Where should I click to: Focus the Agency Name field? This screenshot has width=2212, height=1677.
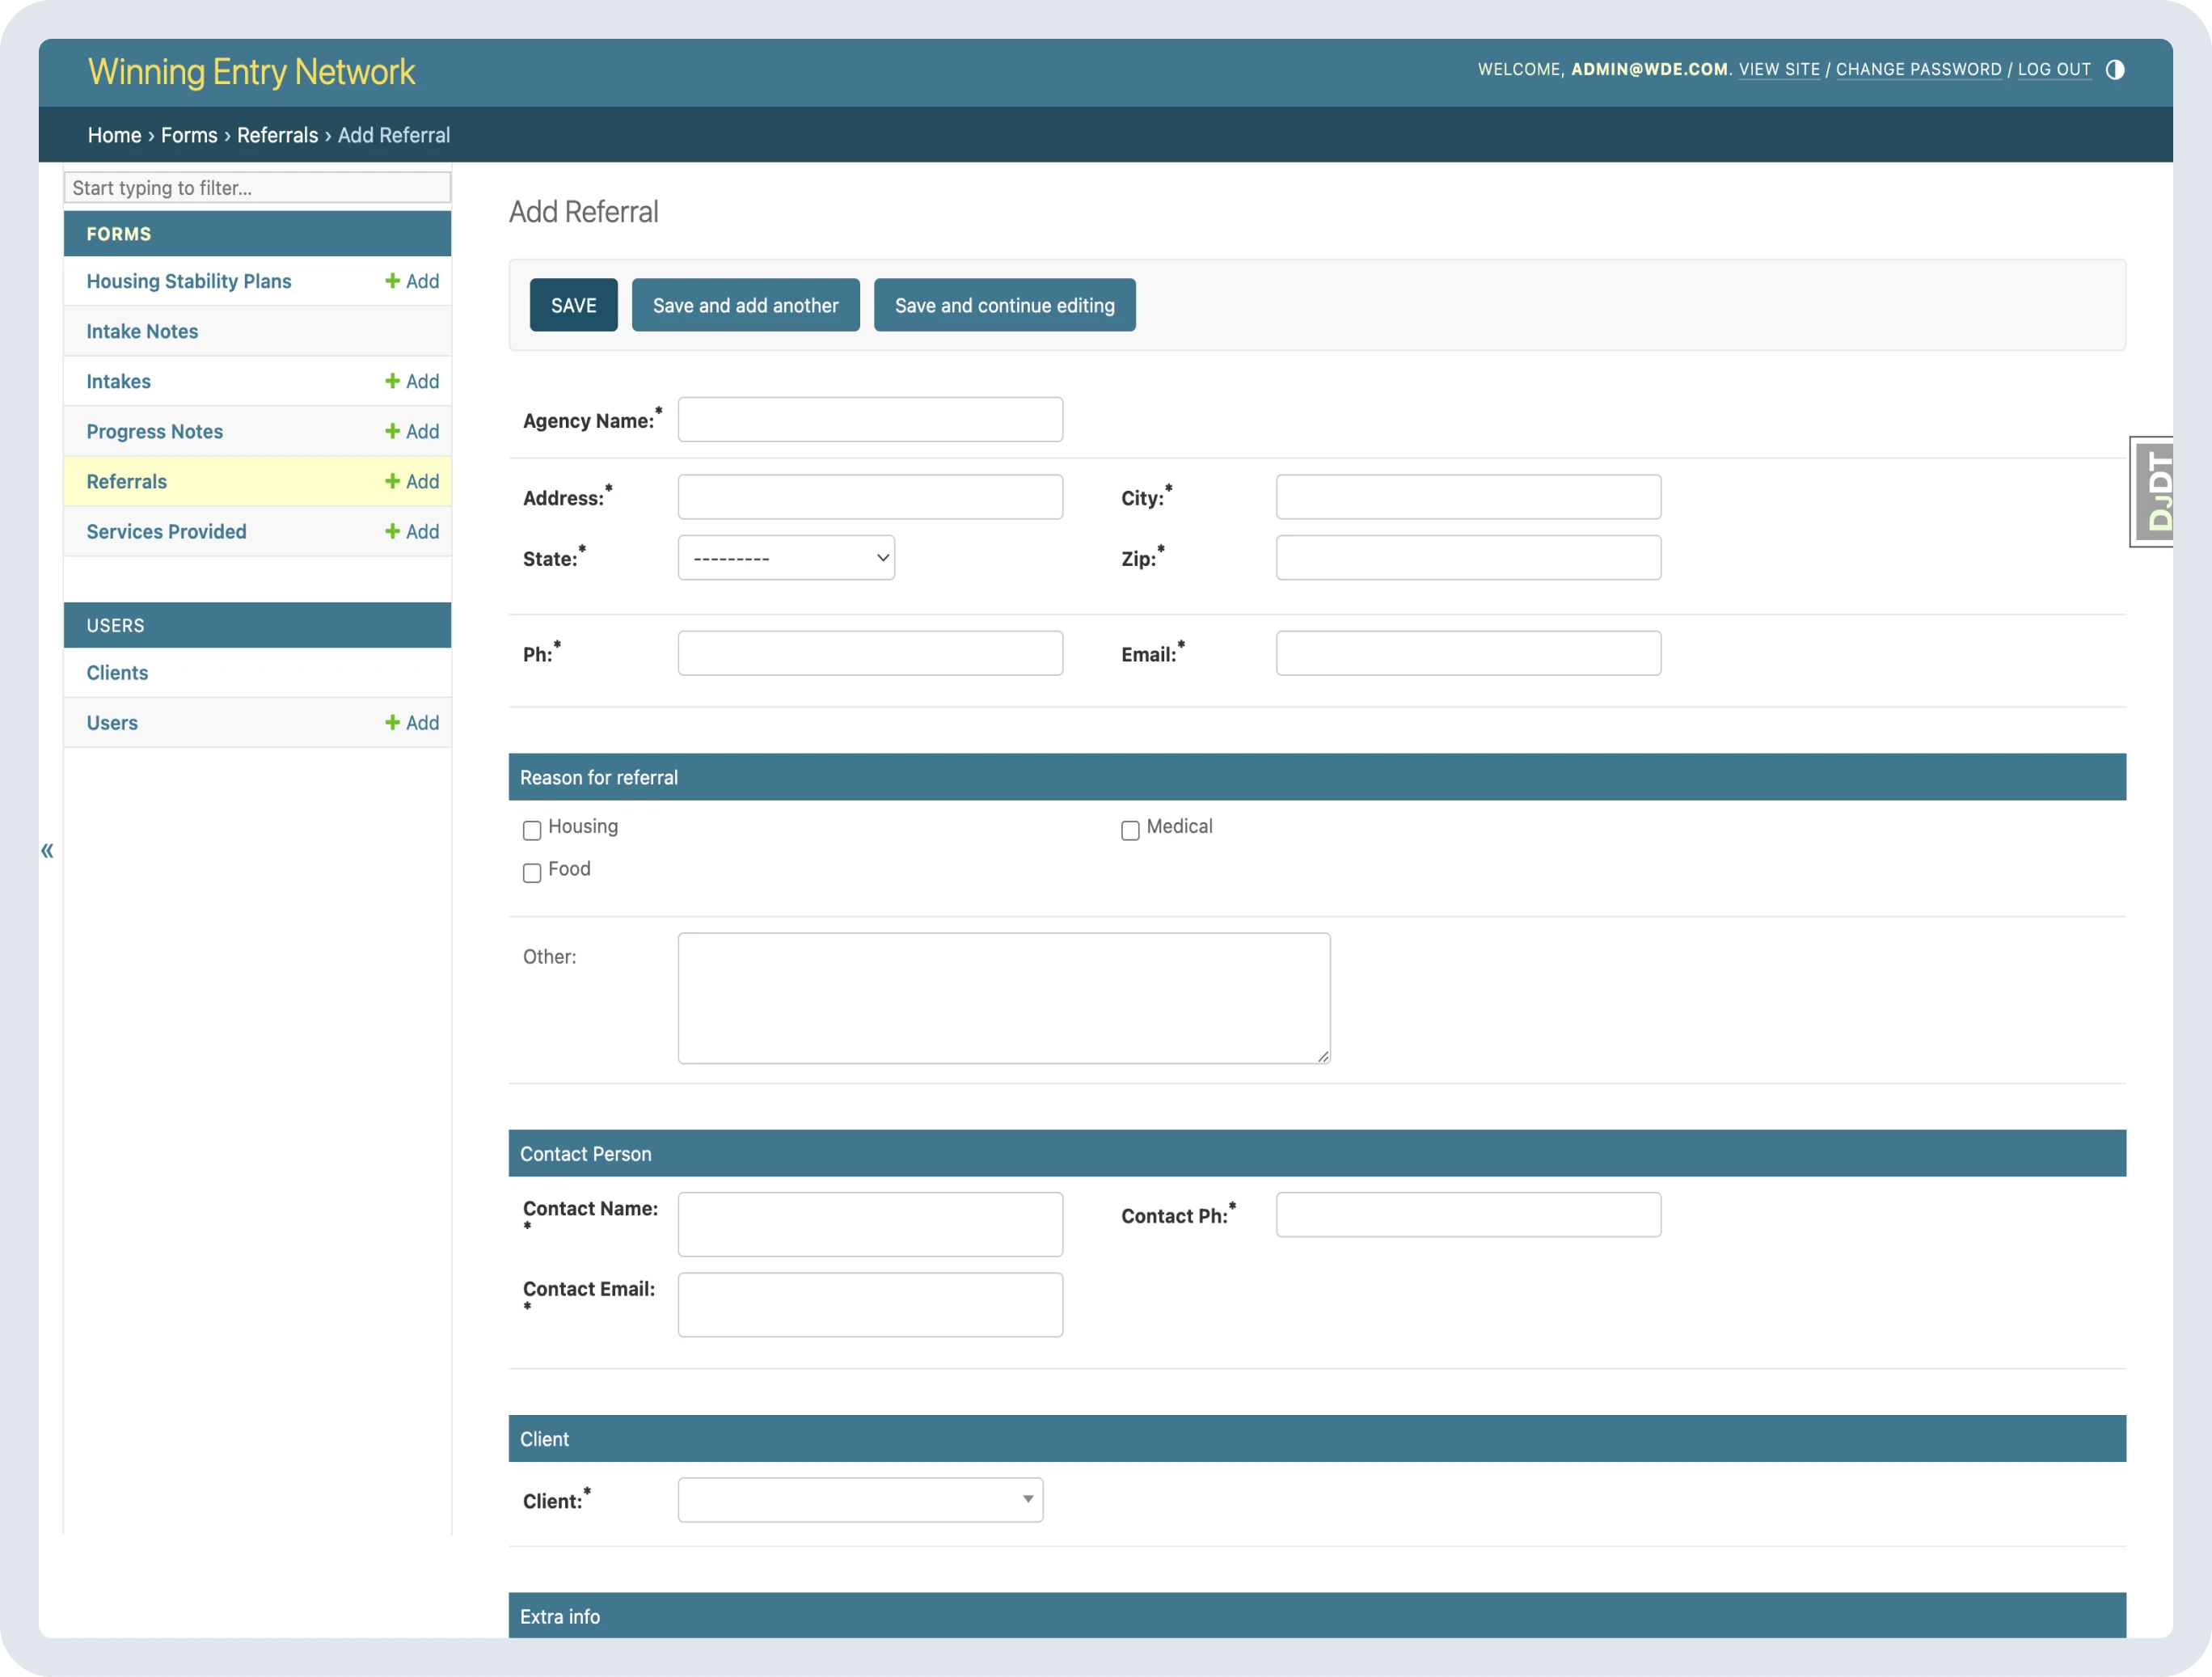point(870,419)
